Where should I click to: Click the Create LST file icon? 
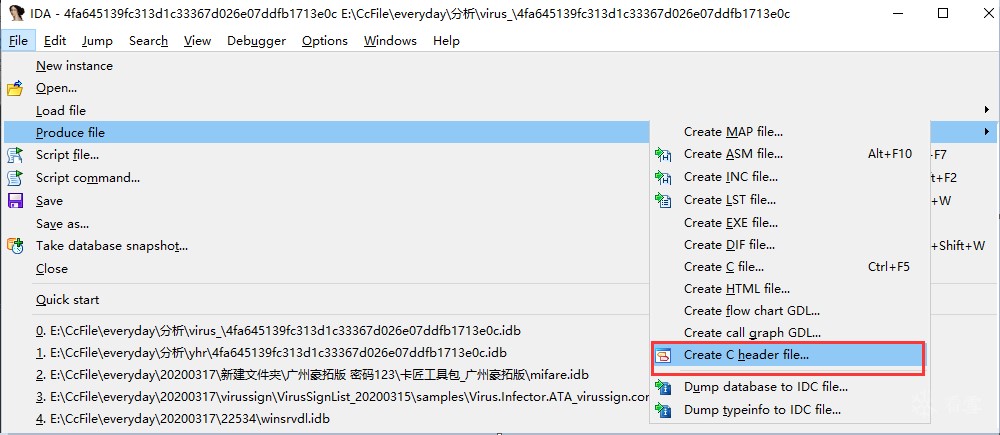pos(663,200)
